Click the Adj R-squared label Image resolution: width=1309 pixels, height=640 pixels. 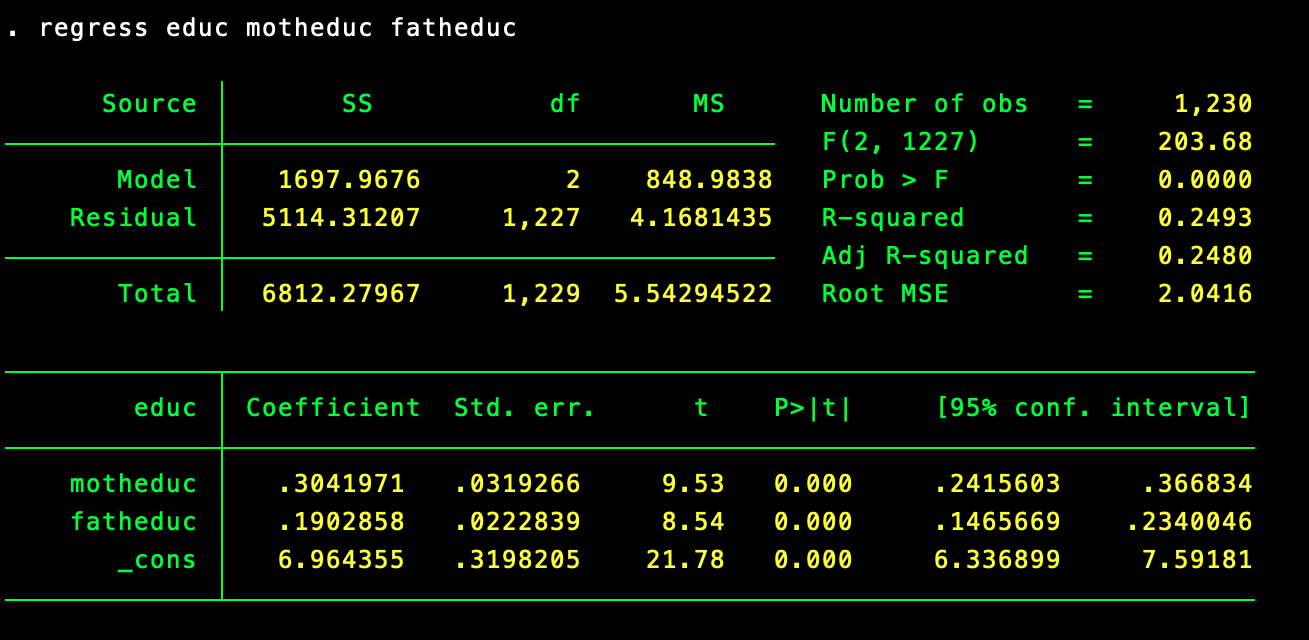[x=925, y=255]
